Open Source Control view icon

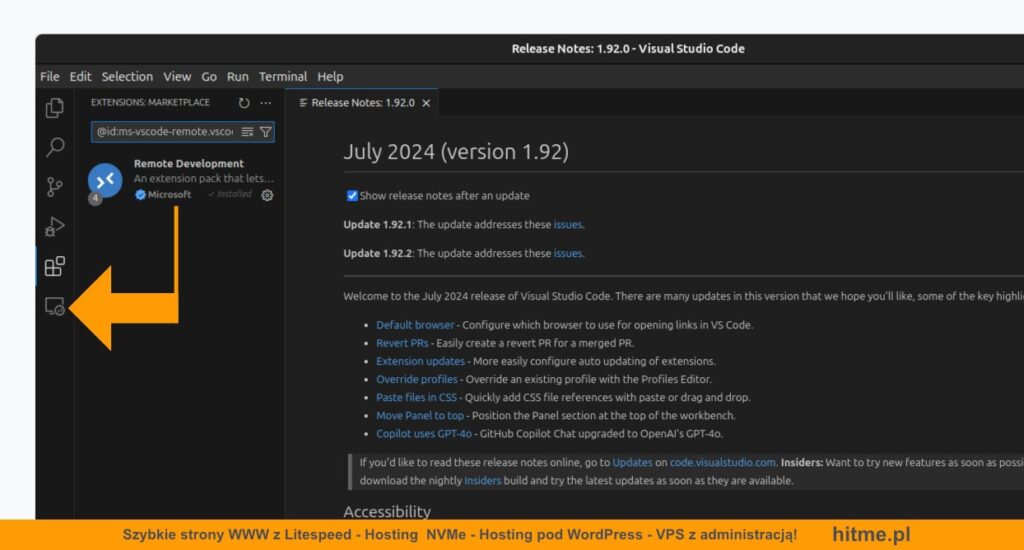click(55, 187)
